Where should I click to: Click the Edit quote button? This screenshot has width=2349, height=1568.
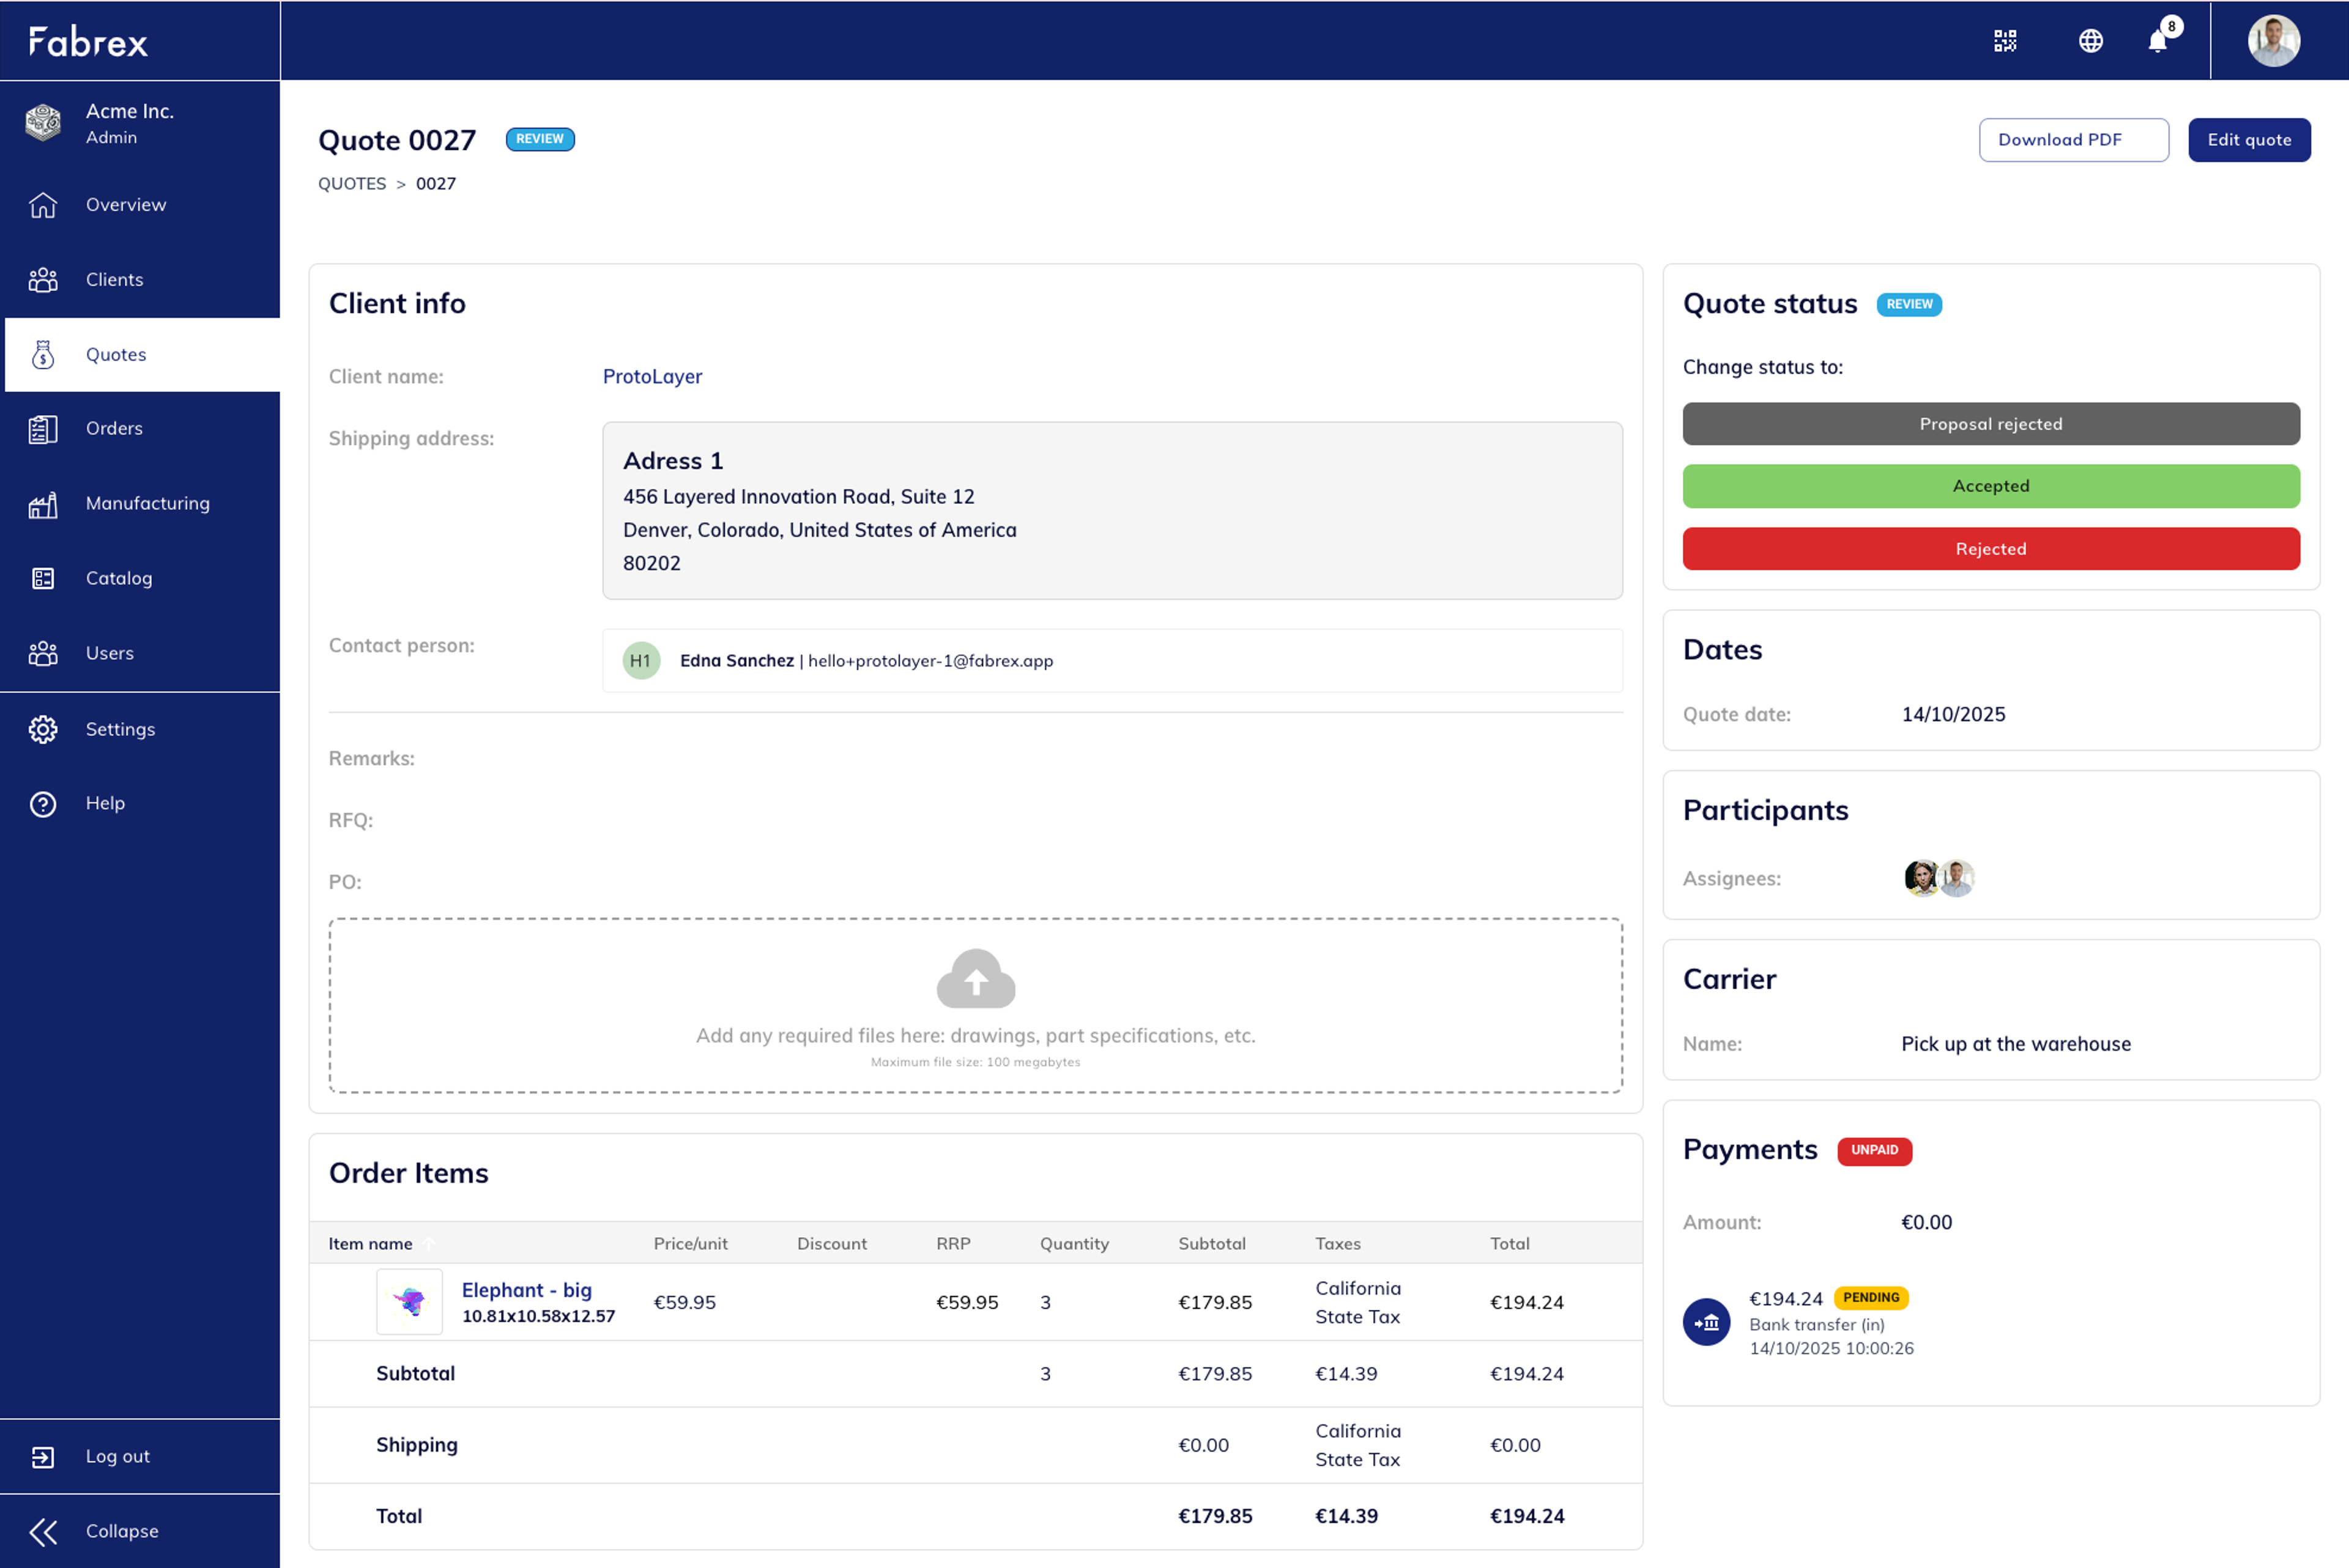pyautogui.click(x=2248, y=140)
